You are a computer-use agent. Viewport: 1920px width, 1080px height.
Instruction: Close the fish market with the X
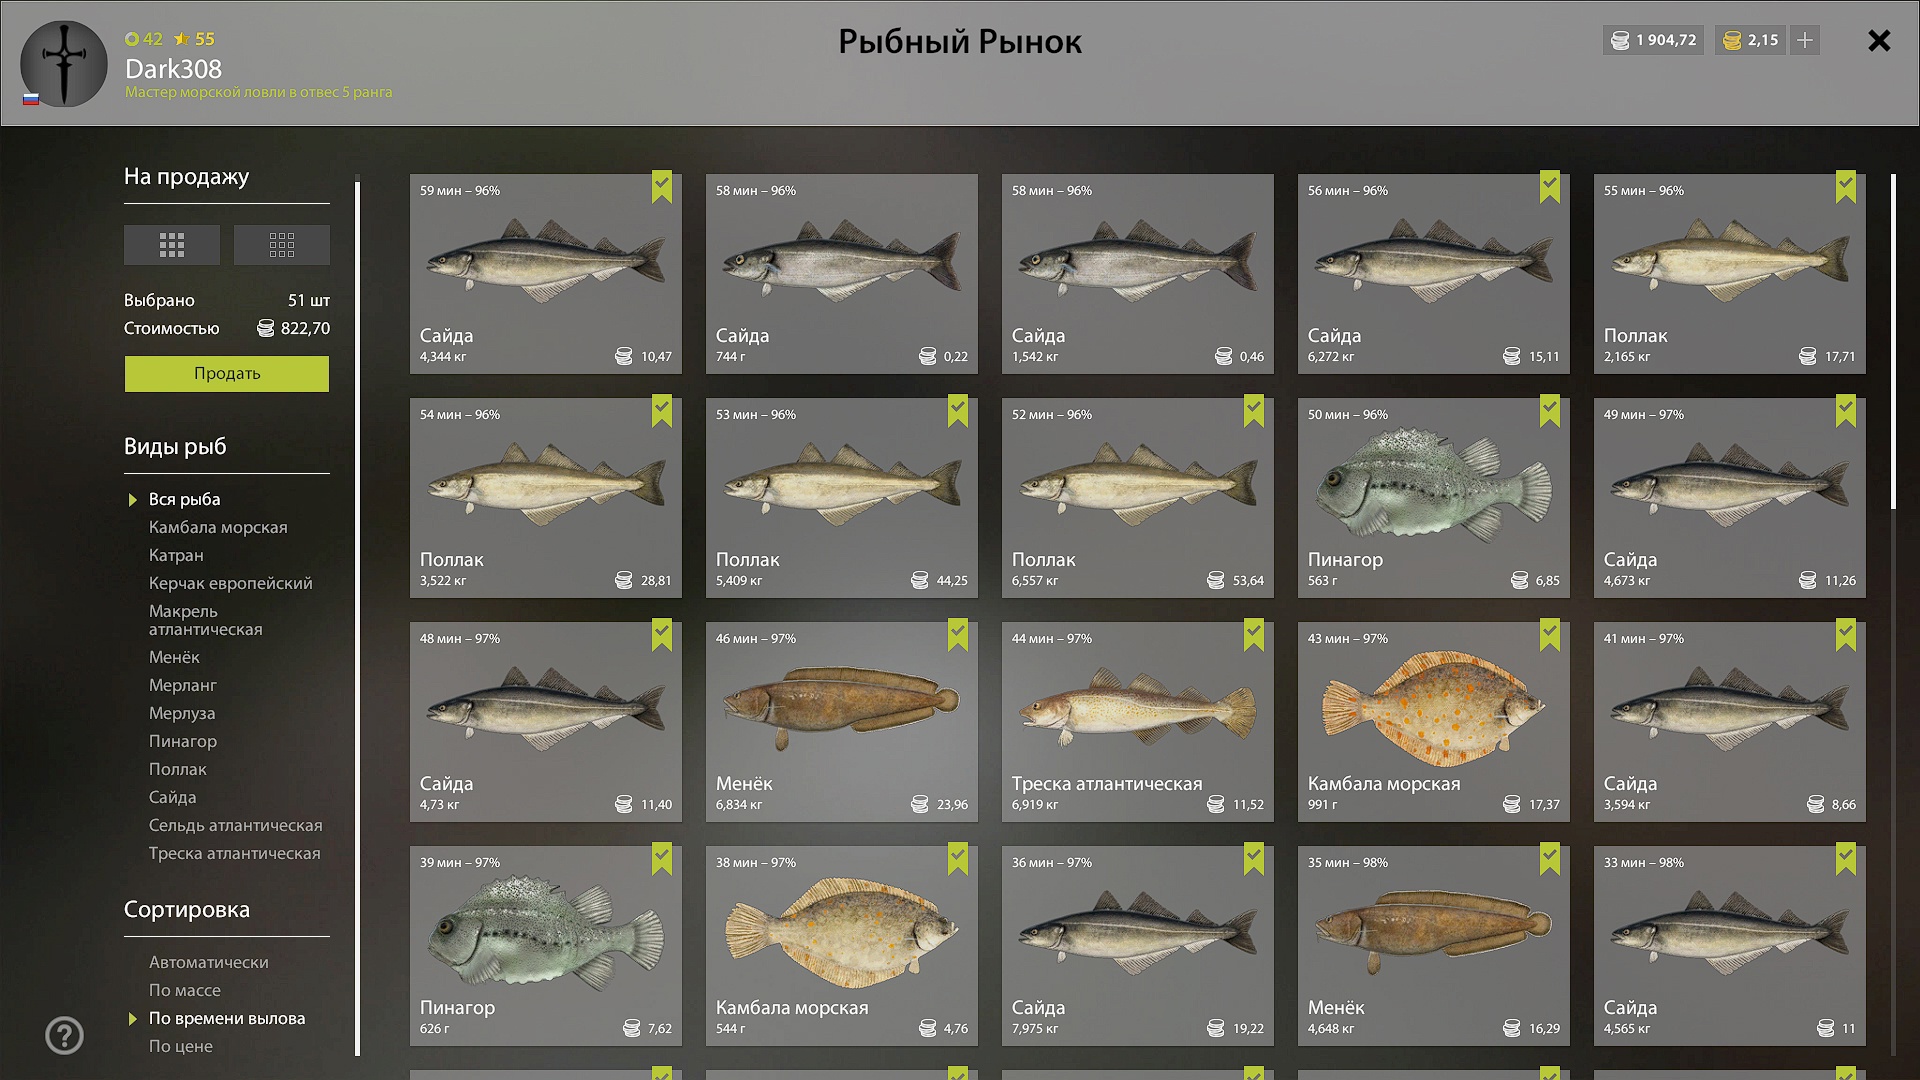[1879, 40]
